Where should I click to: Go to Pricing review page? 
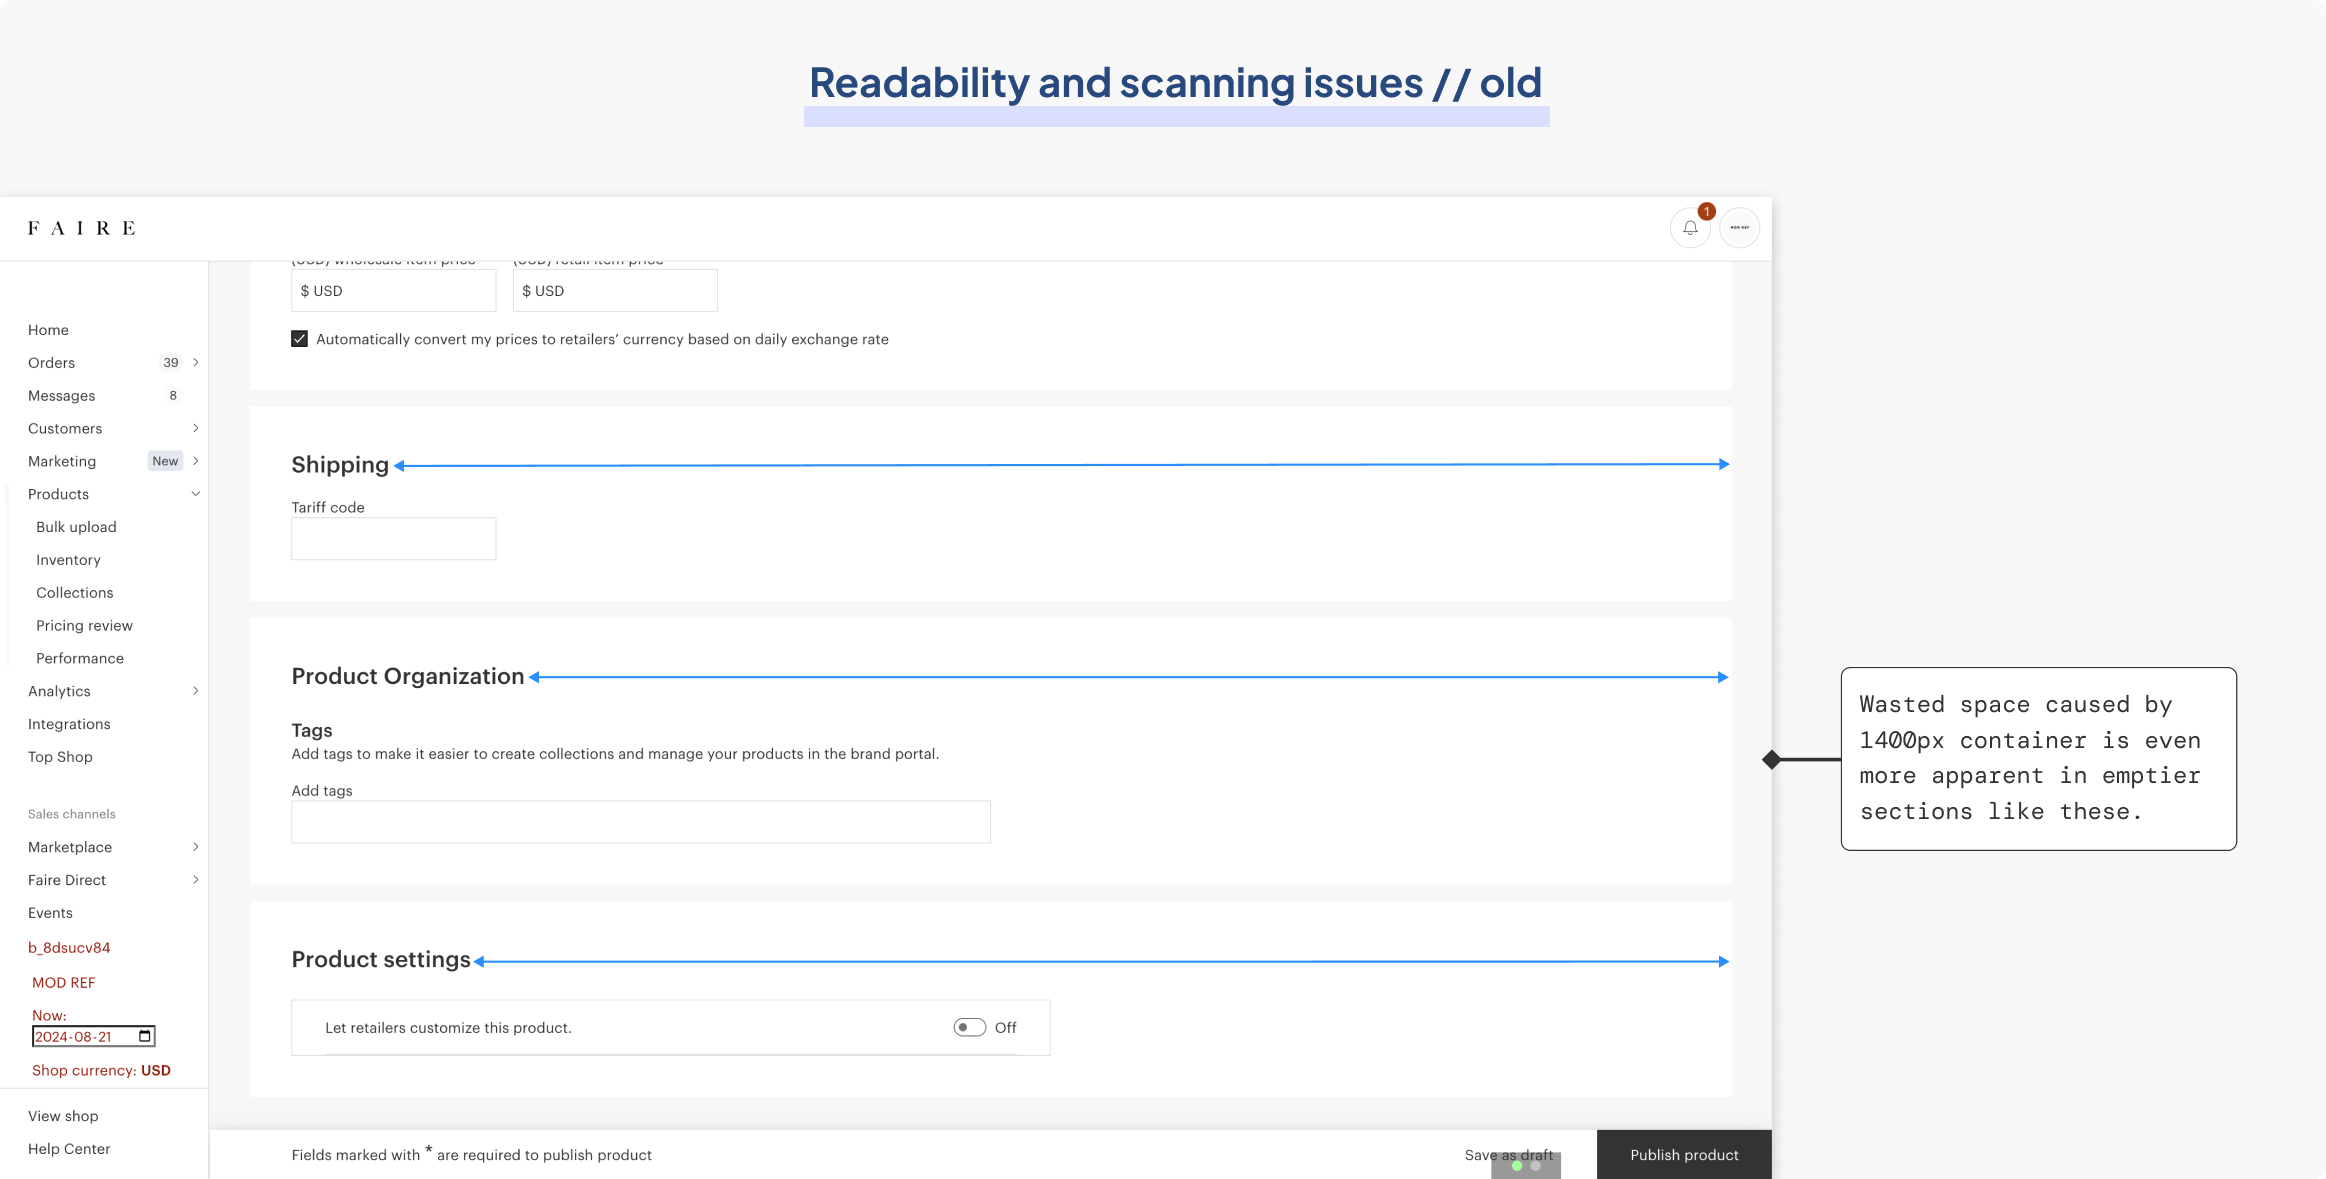(84, 626)
